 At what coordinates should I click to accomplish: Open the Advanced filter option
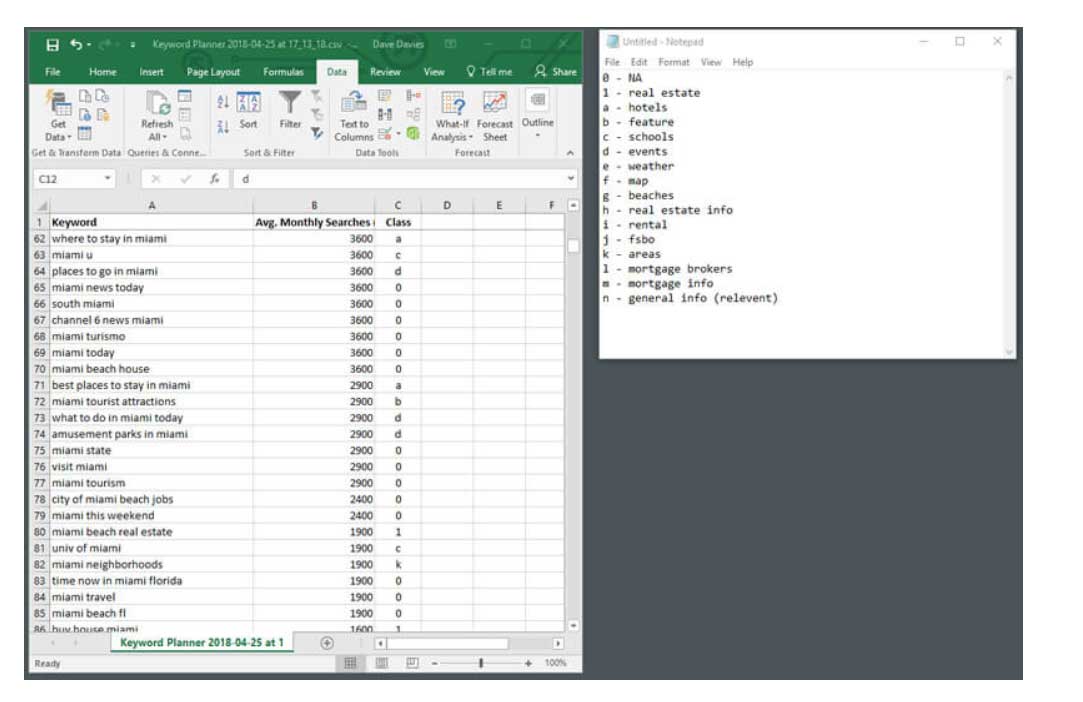[x=316, y=133]
